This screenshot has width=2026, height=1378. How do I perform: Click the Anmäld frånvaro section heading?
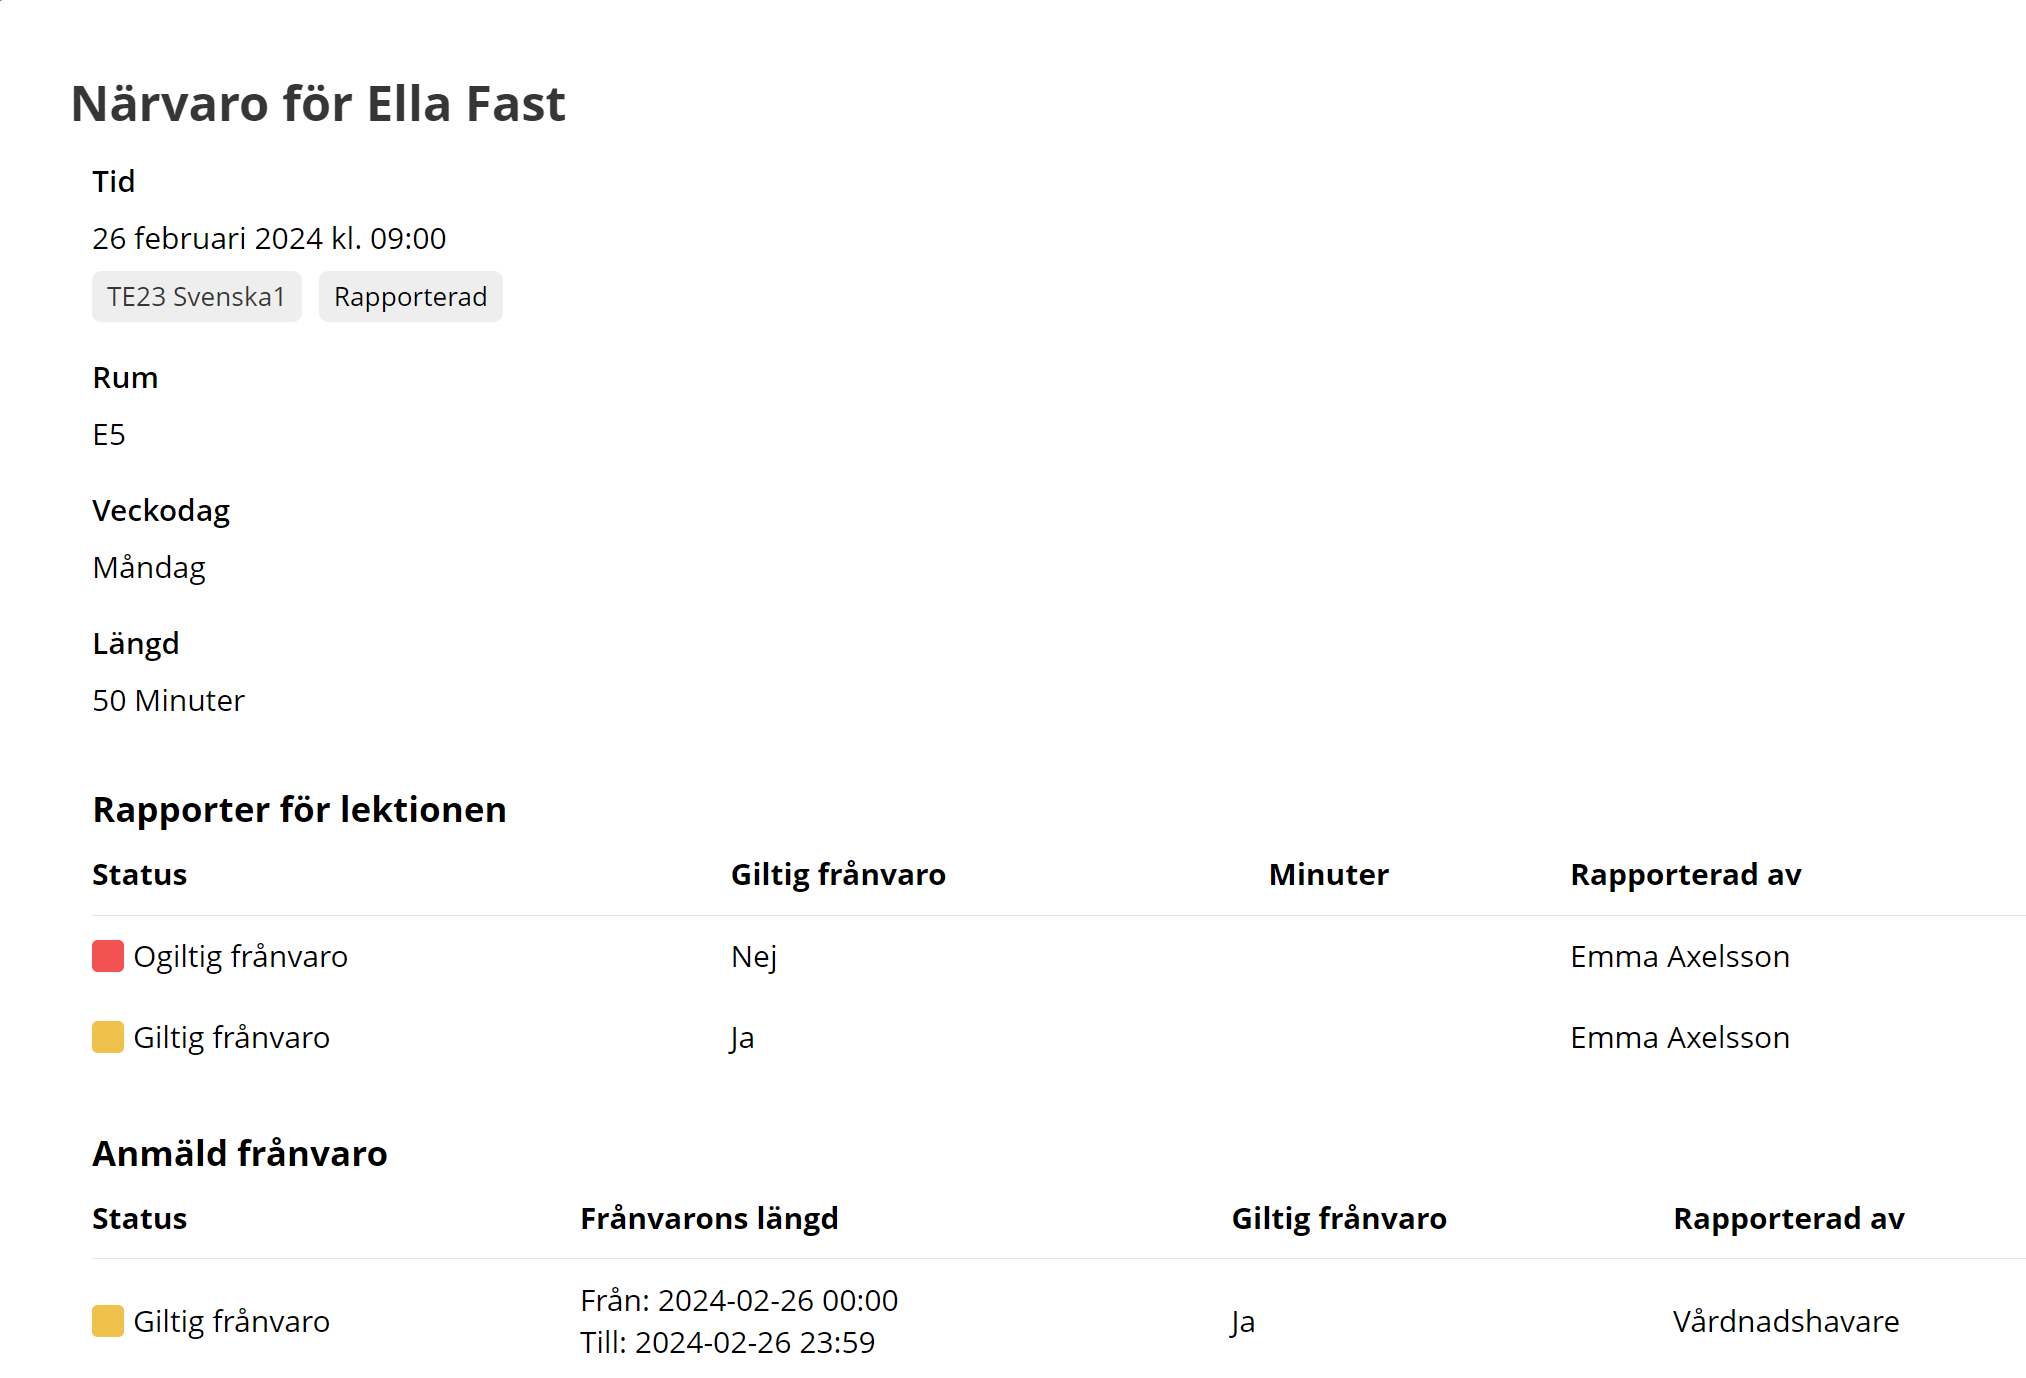click(240, 1154)
